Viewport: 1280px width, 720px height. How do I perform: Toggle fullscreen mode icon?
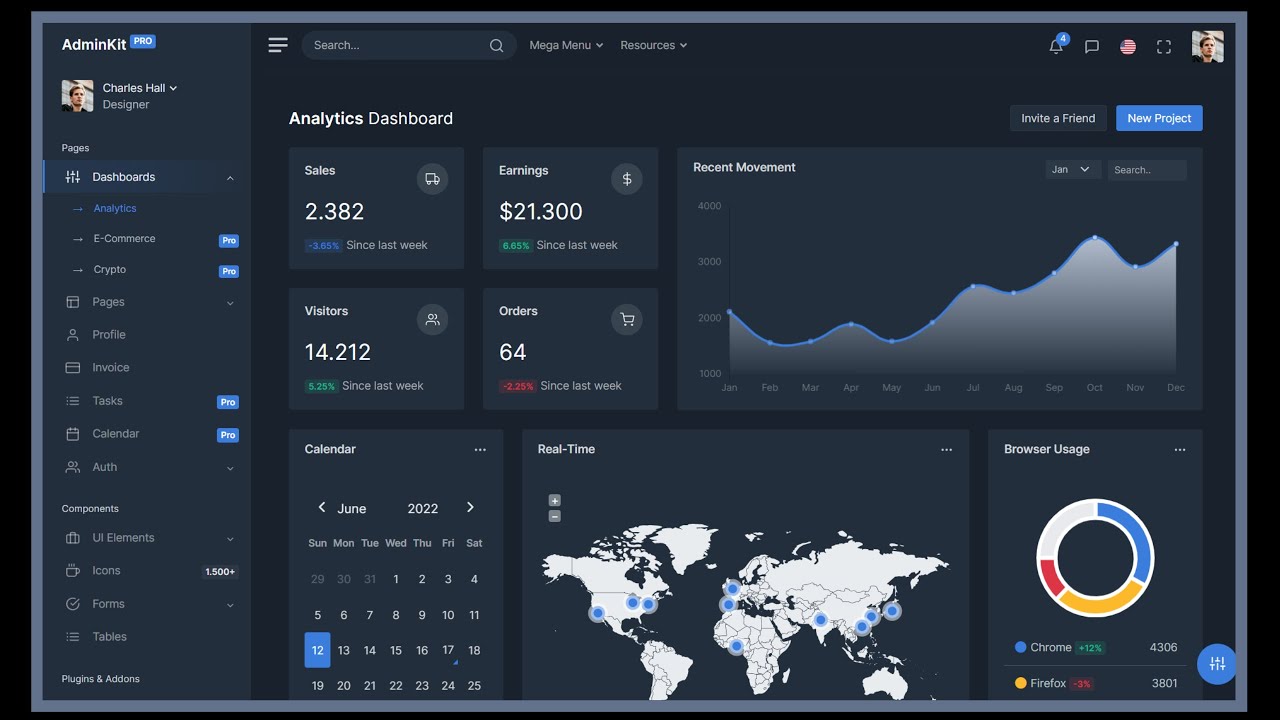pos(1164,46)
